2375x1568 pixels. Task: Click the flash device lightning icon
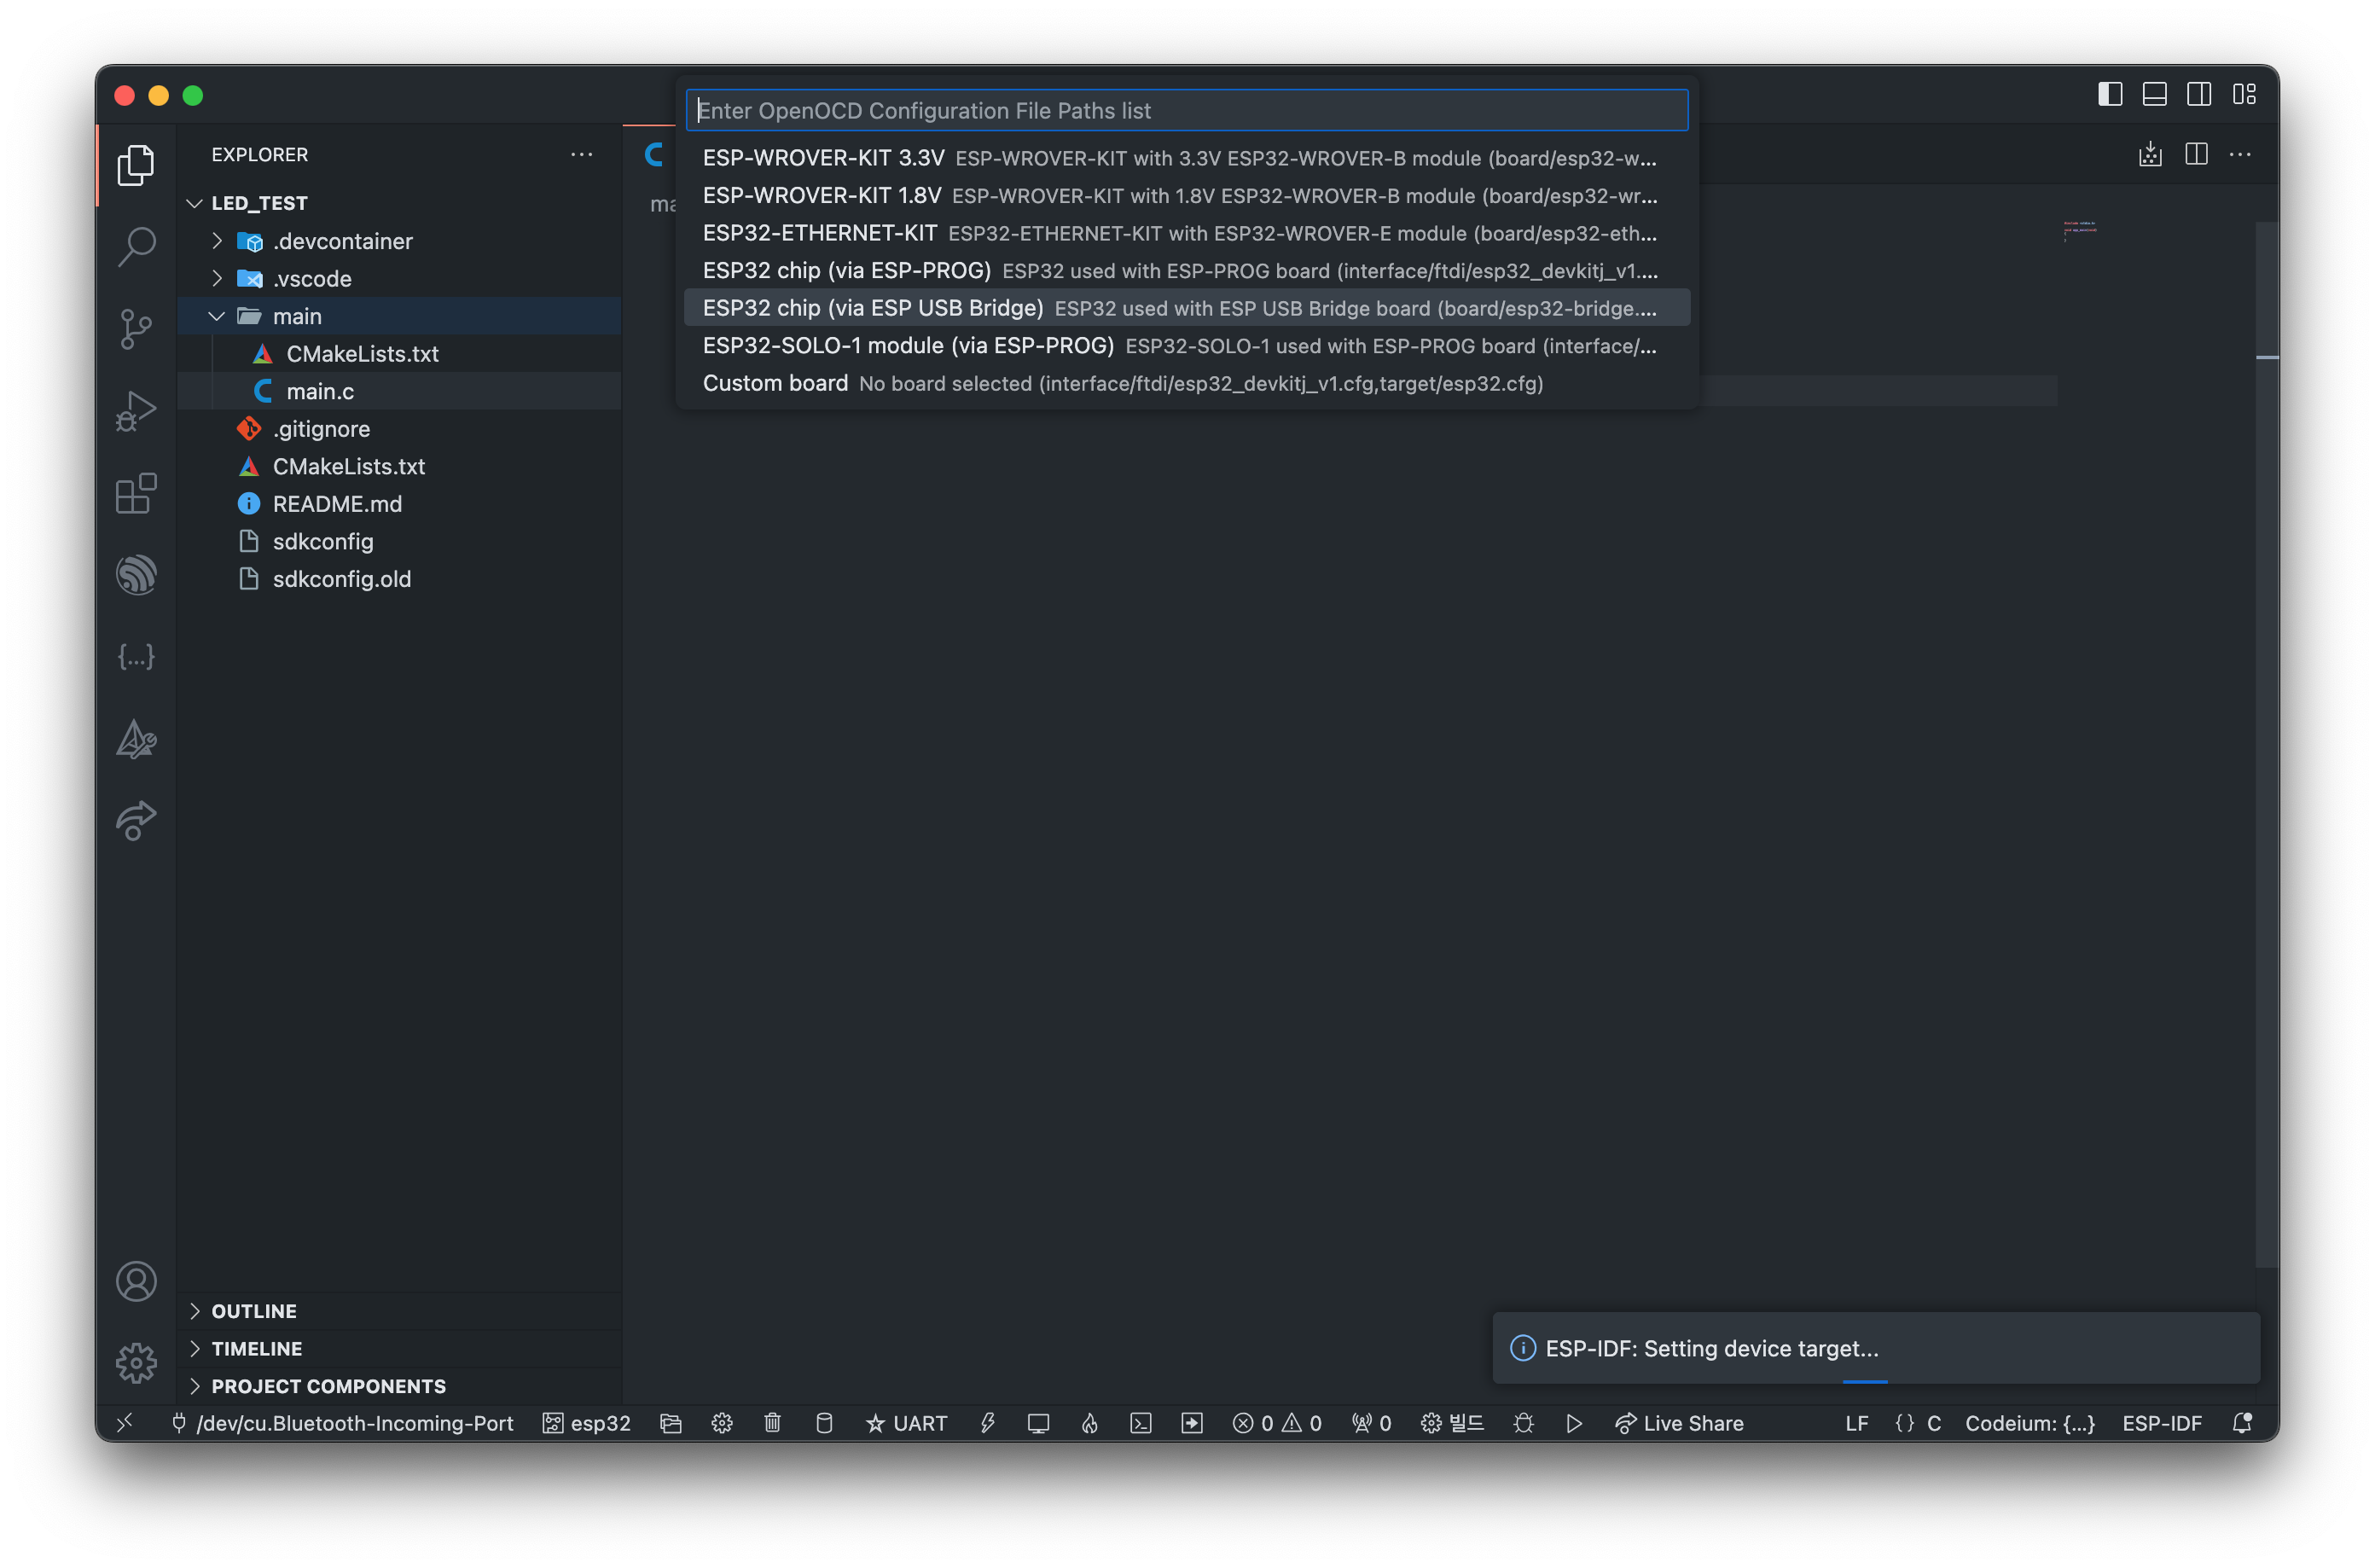click(987, 1423)
